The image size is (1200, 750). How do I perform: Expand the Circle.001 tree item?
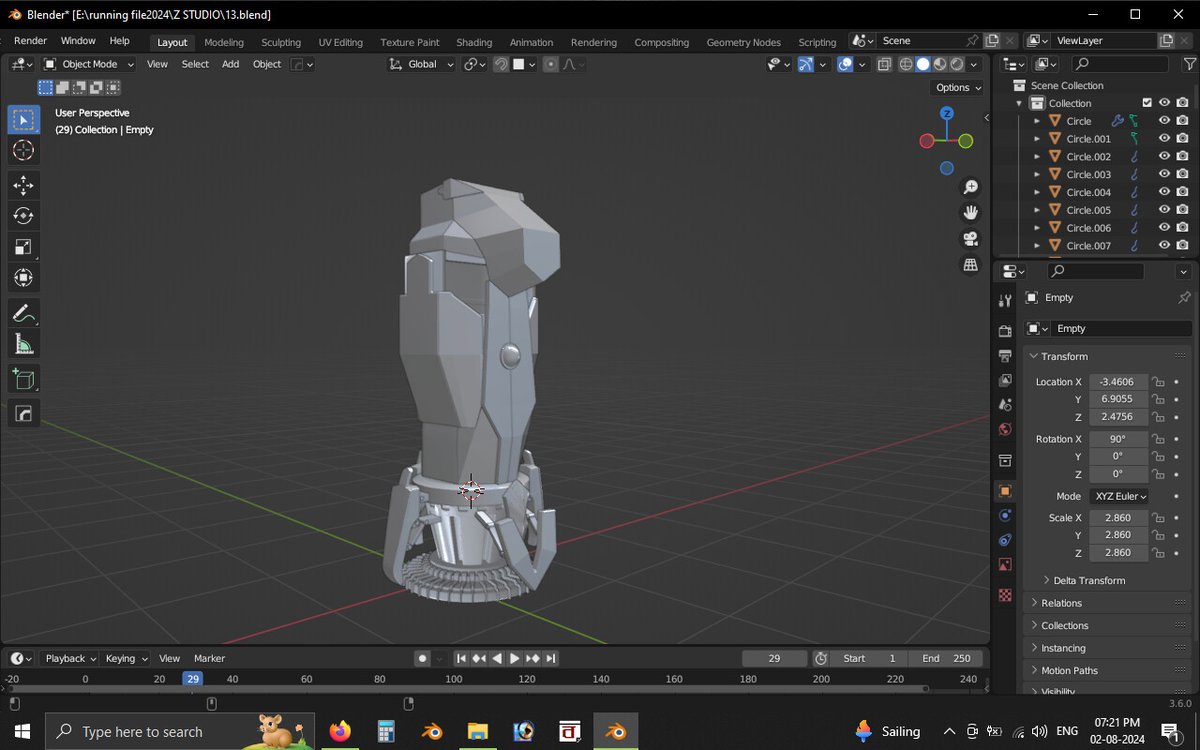point(1037,139)
